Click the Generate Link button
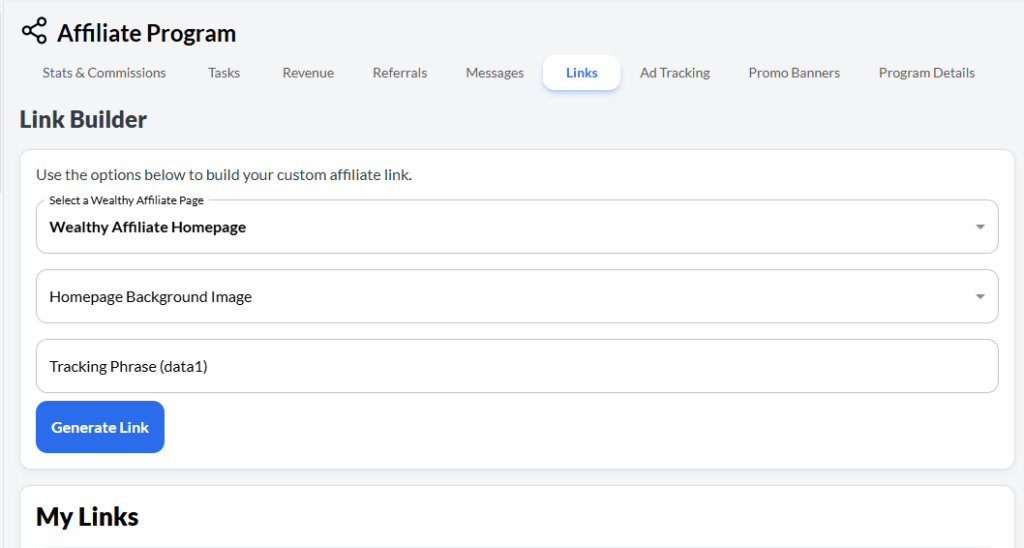1024x548 pixels. click(100, 427)
